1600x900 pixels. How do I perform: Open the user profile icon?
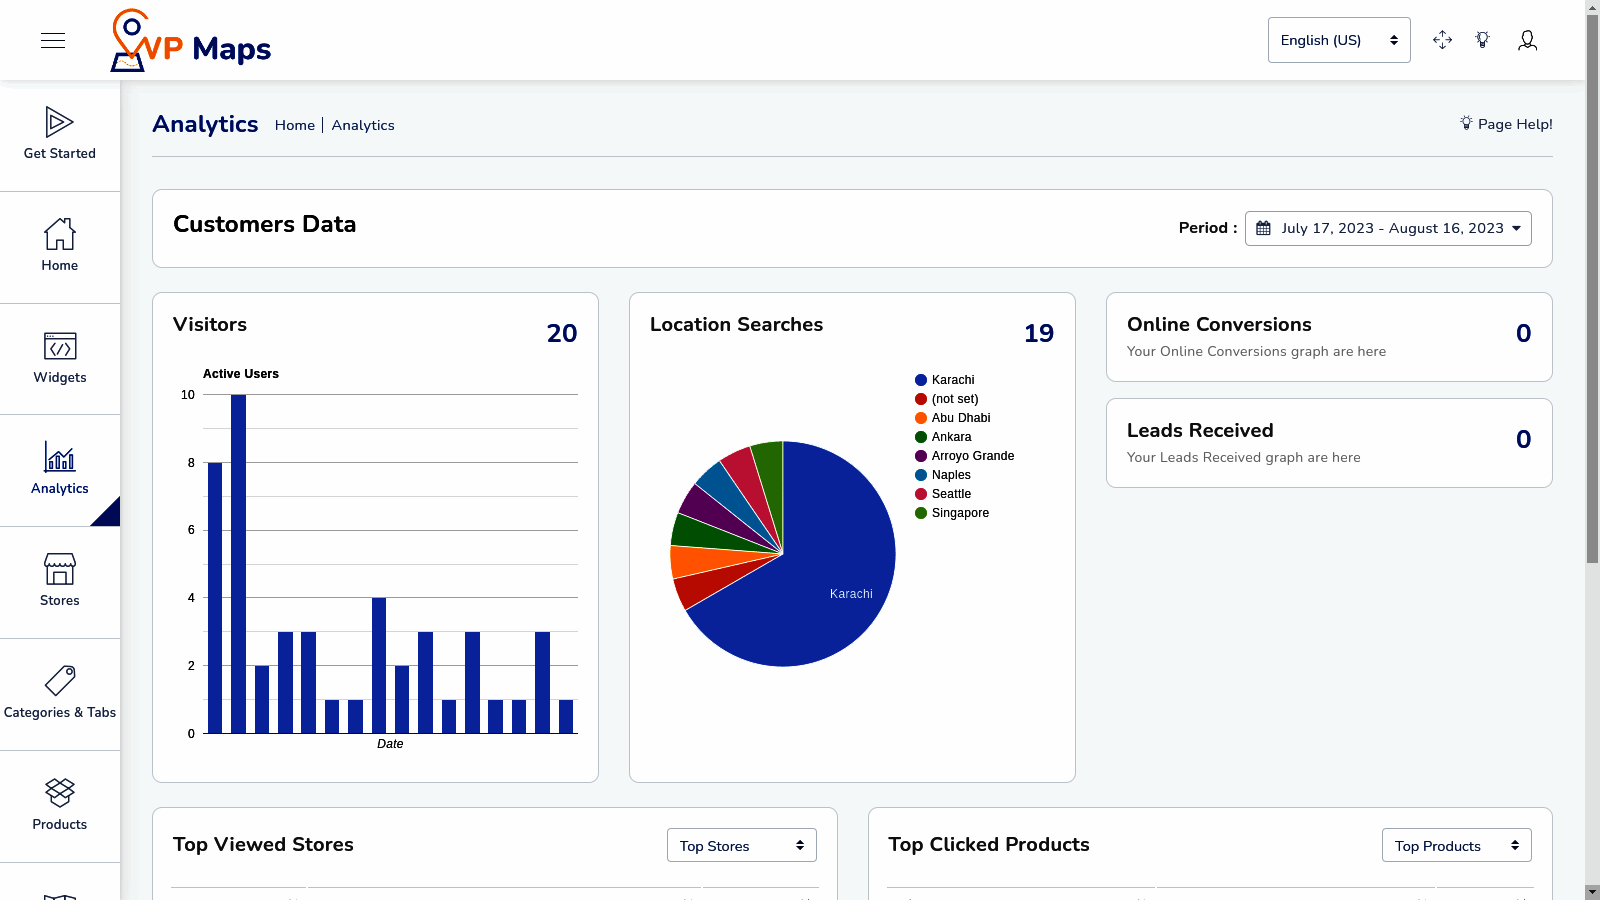1527,40
